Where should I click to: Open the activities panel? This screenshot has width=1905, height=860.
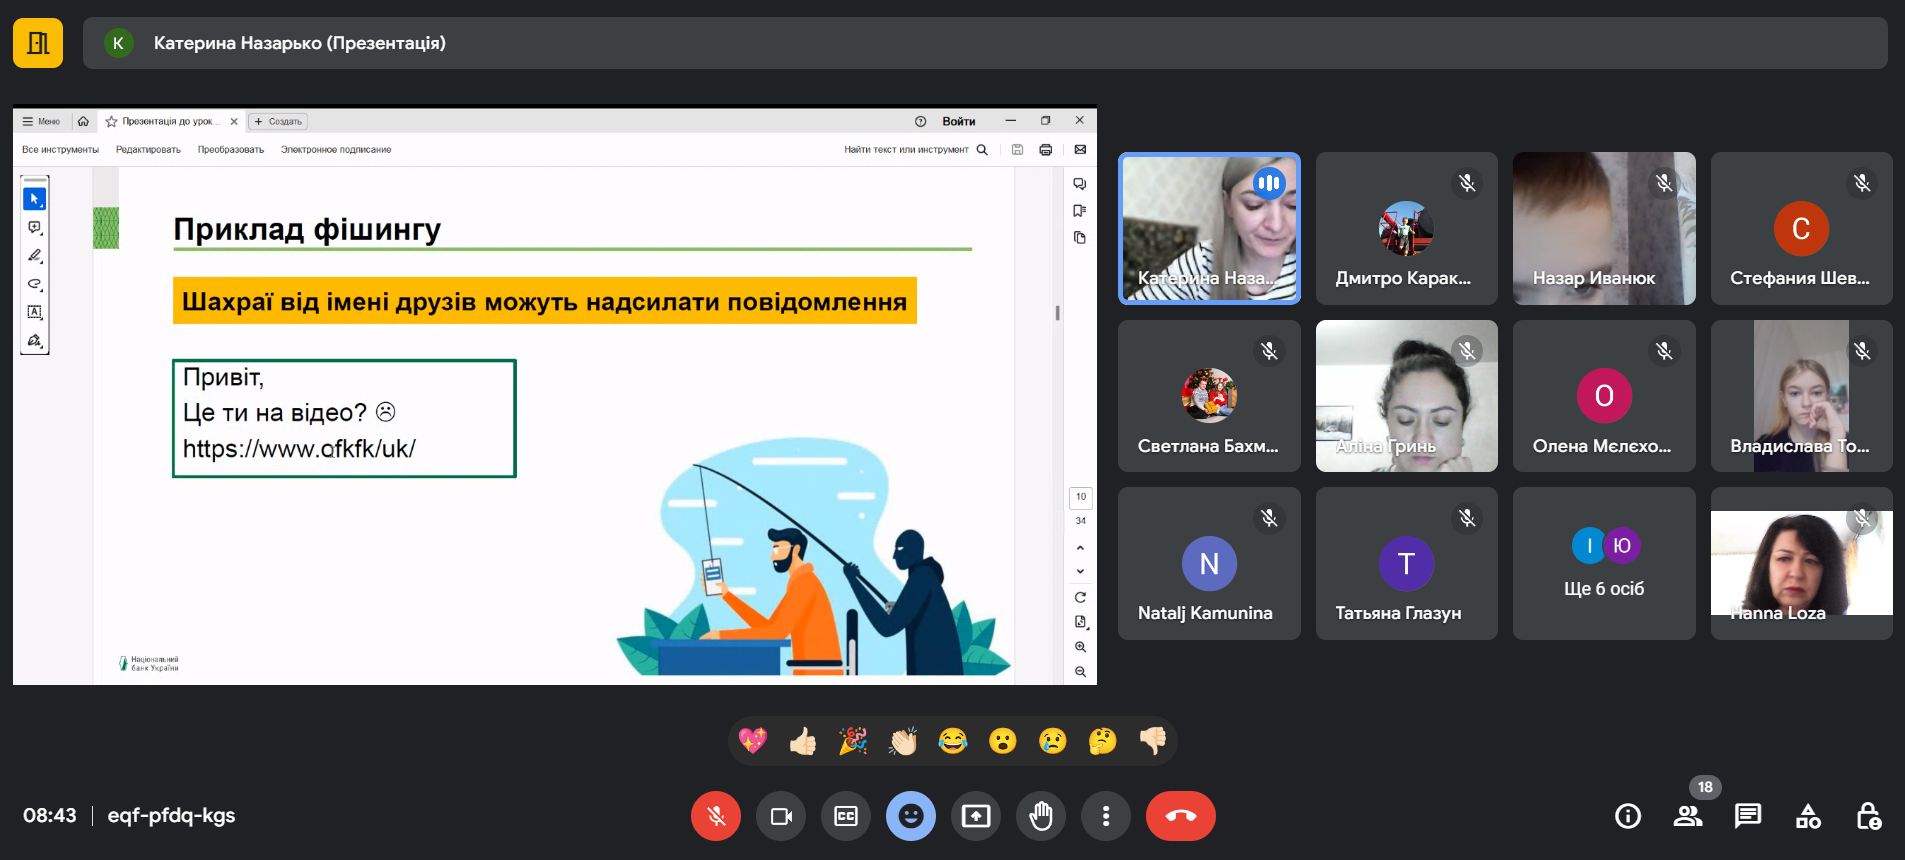tap(1808, 816)
